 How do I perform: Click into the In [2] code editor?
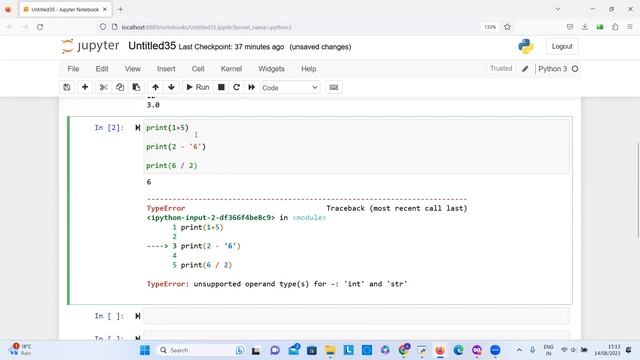click(x=356, y=146)
